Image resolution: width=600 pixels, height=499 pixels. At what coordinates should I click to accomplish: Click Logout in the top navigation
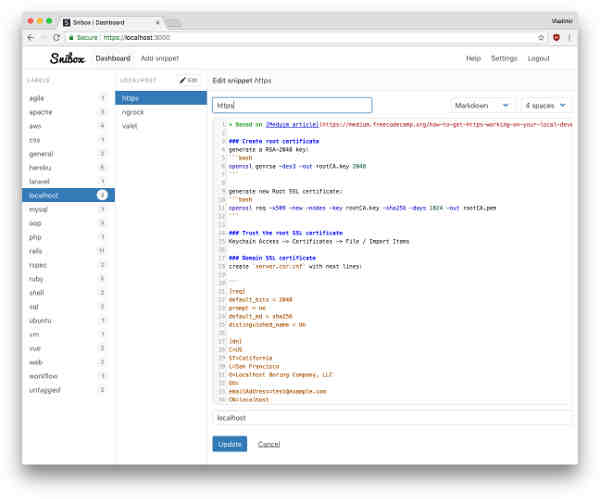[x=538, y=59]
